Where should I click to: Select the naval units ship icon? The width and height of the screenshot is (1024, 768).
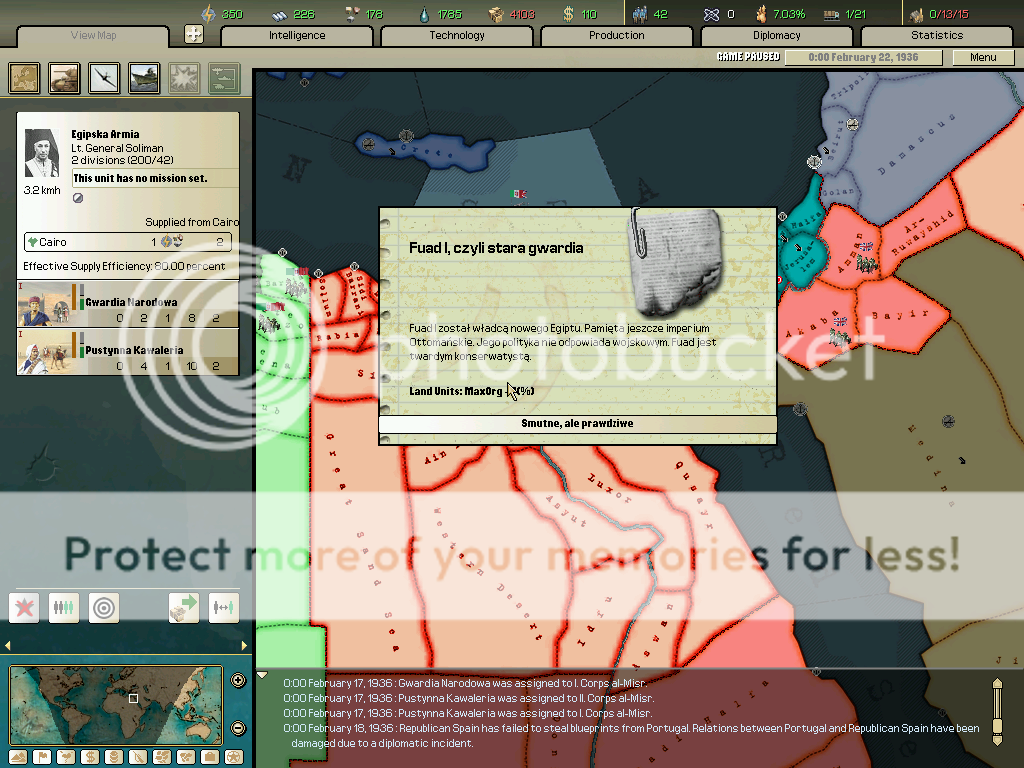coord(144,78)
